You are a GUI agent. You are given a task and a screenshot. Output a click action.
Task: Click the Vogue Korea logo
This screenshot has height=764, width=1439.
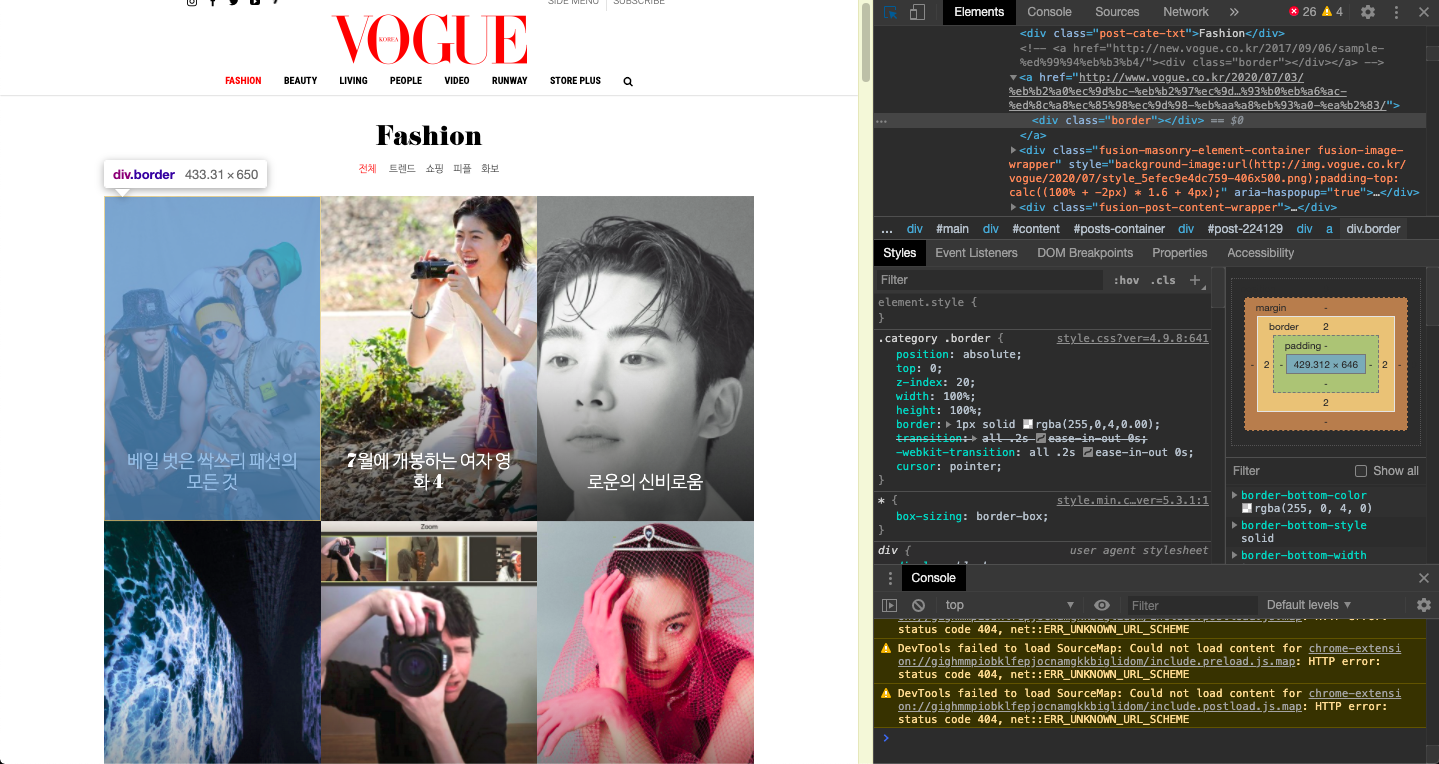(x=430, y=40)
